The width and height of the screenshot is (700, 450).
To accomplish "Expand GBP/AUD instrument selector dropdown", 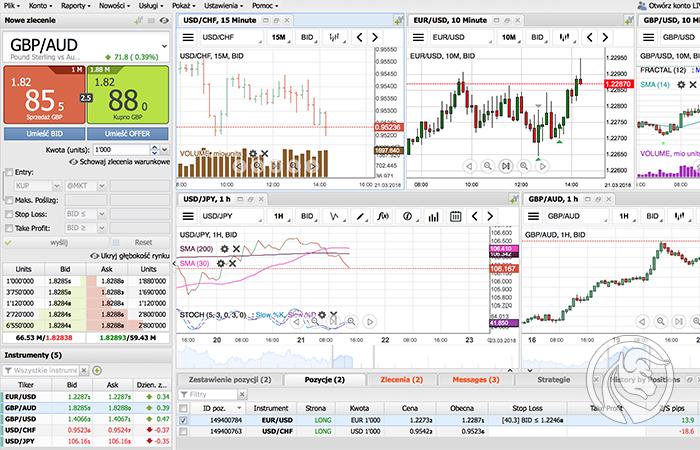I will pos(164,46).
